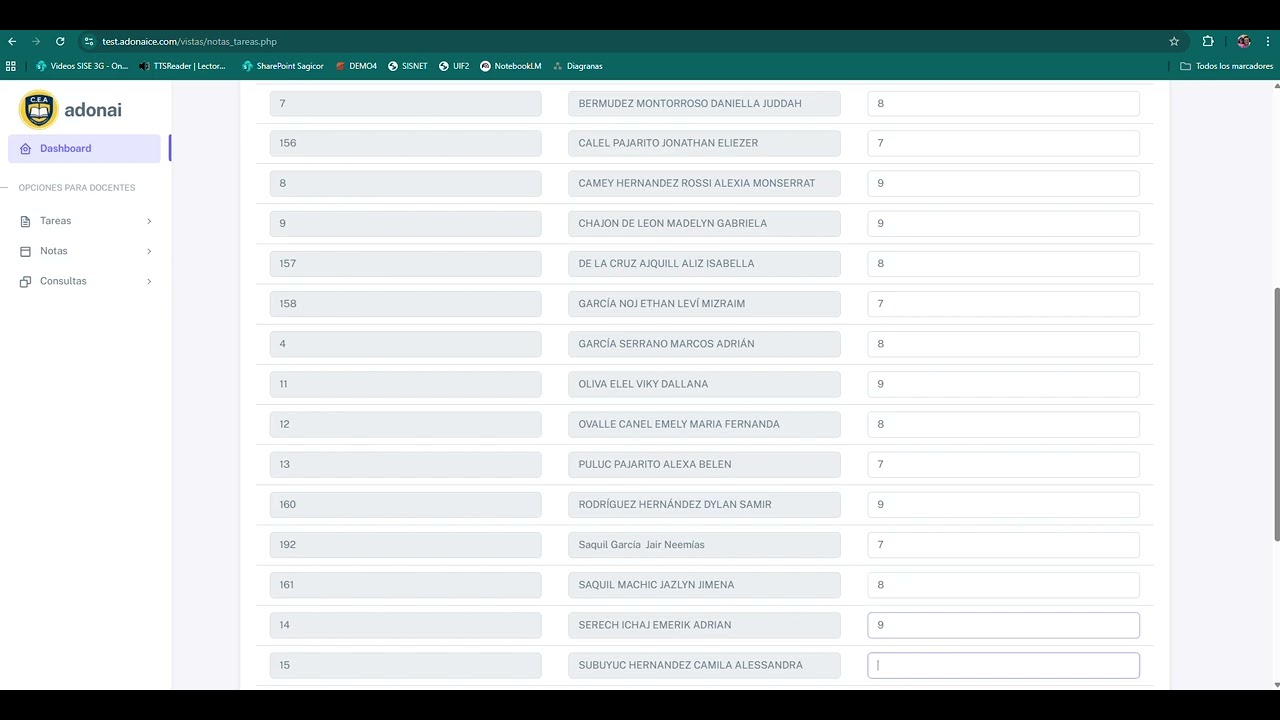Screen dimensions: 1280x720
Task: Click the address bar URL
Action: pyautogui.click(x=189, y=41)
